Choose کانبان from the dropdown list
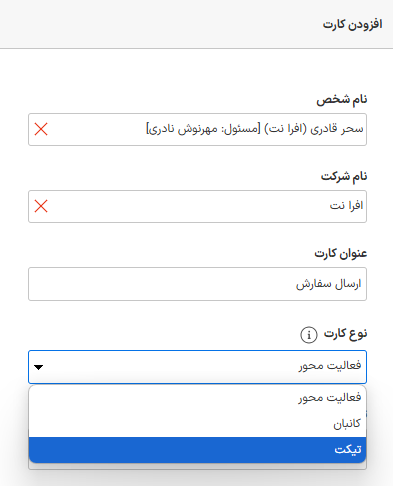Viewport: 393px width, 486px height. (x=197, y=424)
